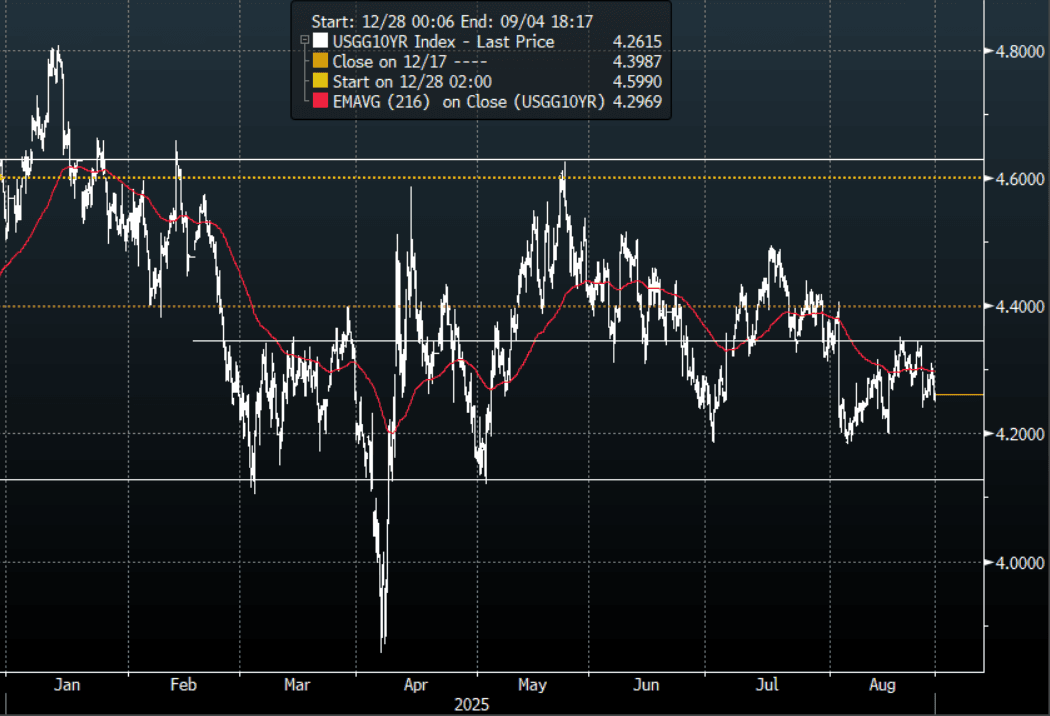
Task: Click the EMAVG value 4.2969
Action: pyautogui.click(x=637, y=102)
